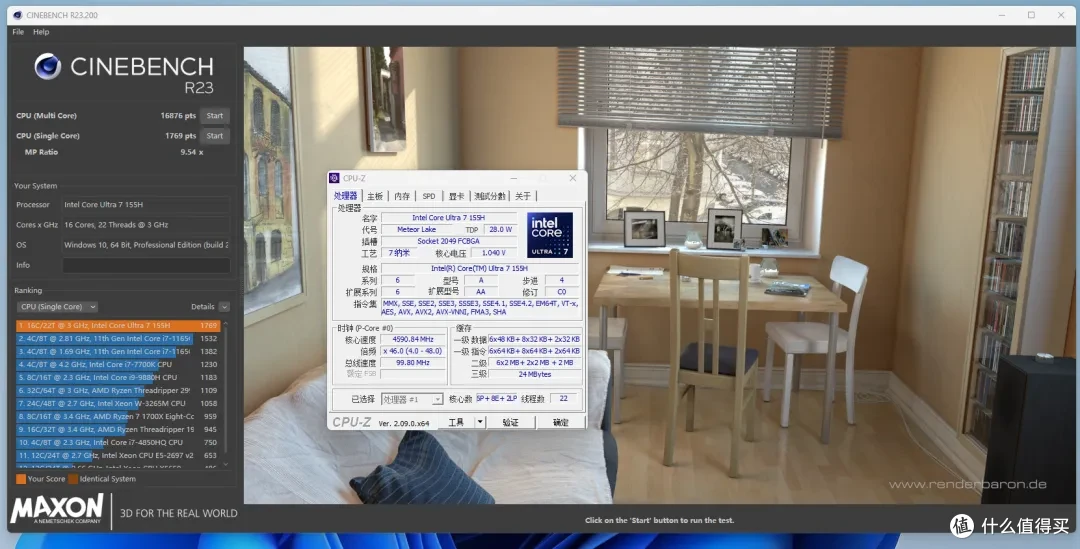The height and width of the screenshot is (549, 1080).
Task: Select ranking row 16C/32T AMD Ryzen Threadripper
Action: point(118,429)
